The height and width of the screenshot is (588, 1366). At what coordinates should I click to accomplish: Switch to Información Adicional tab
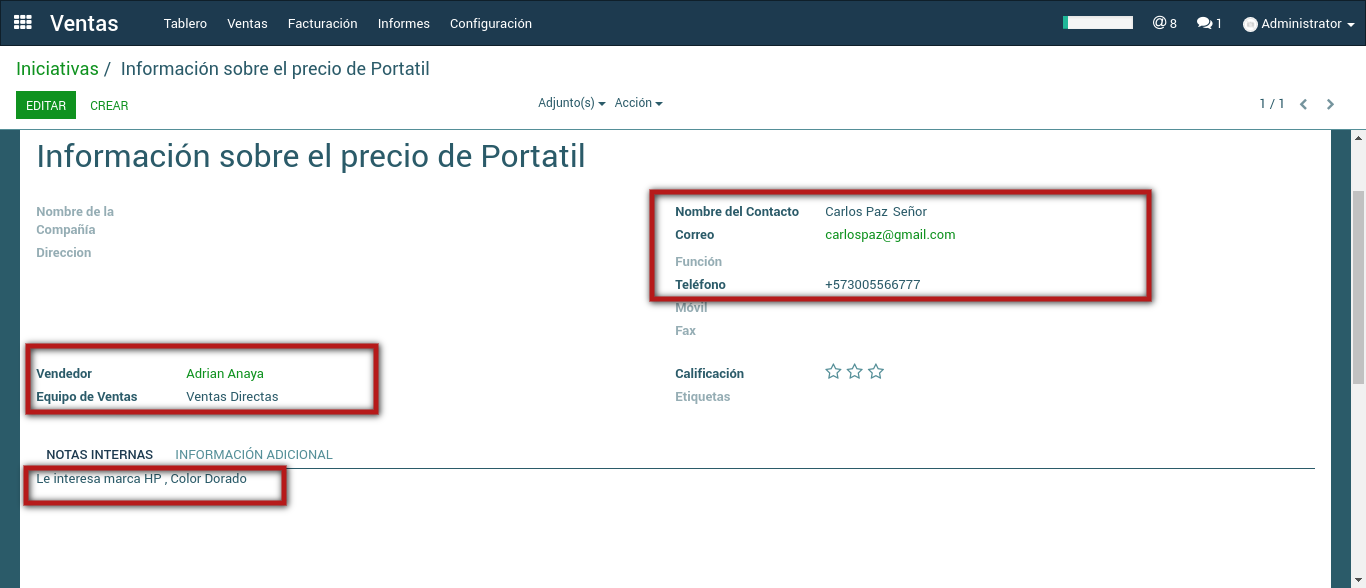(x=254, y=454)
